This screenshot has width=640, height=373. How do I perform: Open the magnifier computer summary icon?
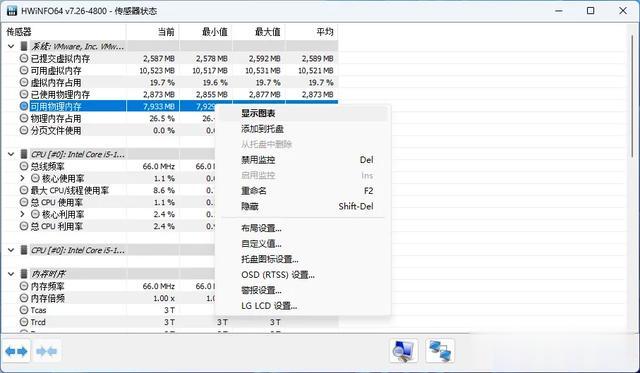[x=403, y=351]
